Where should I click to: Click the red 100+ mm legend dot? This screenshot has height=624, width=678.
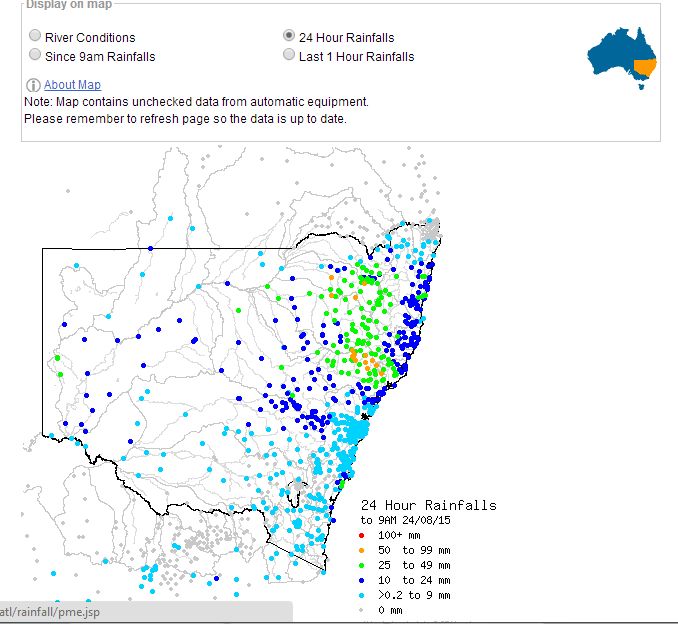click(365, 535)
